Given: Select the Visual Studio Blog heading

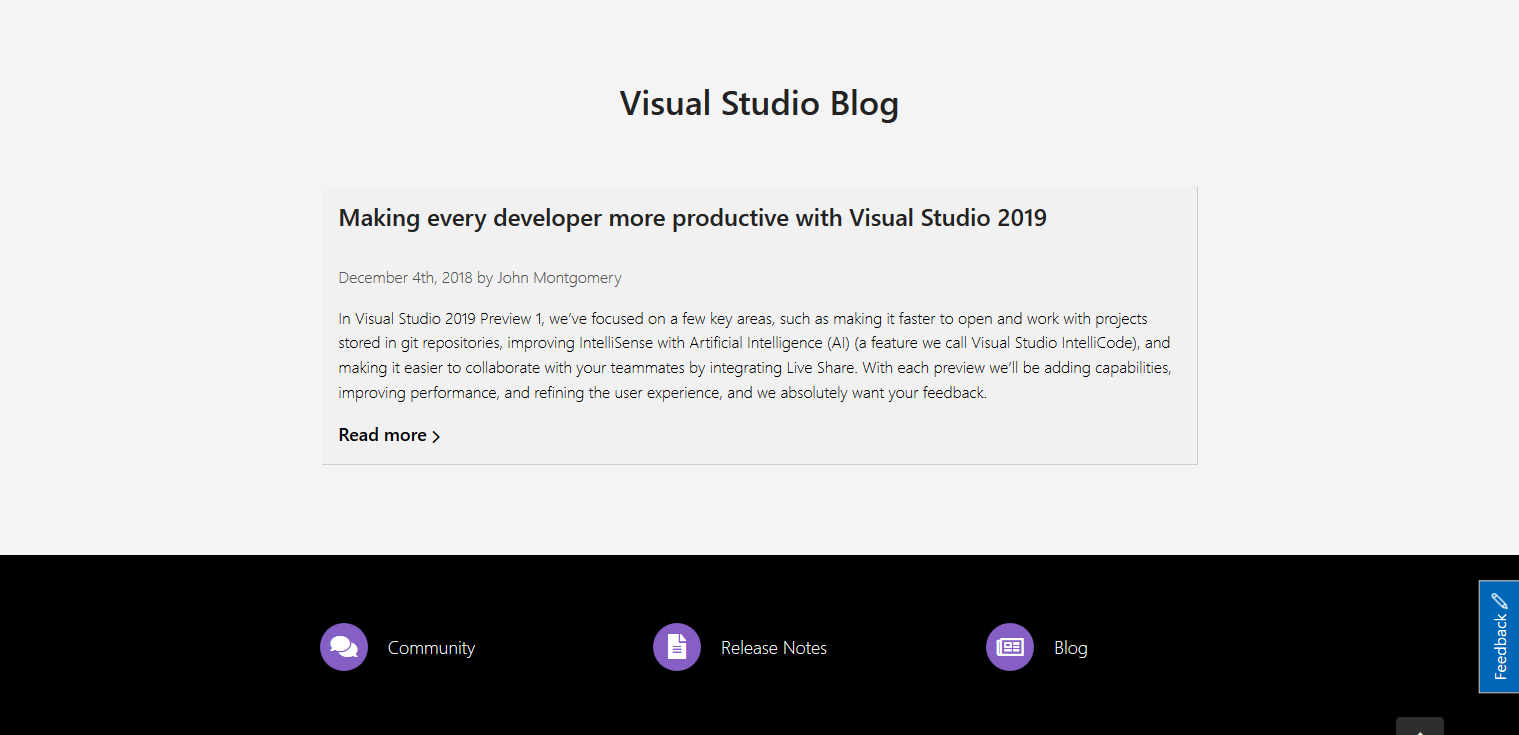Looking at the screenshot, I should pyautogui.click(x=759, y=102).
